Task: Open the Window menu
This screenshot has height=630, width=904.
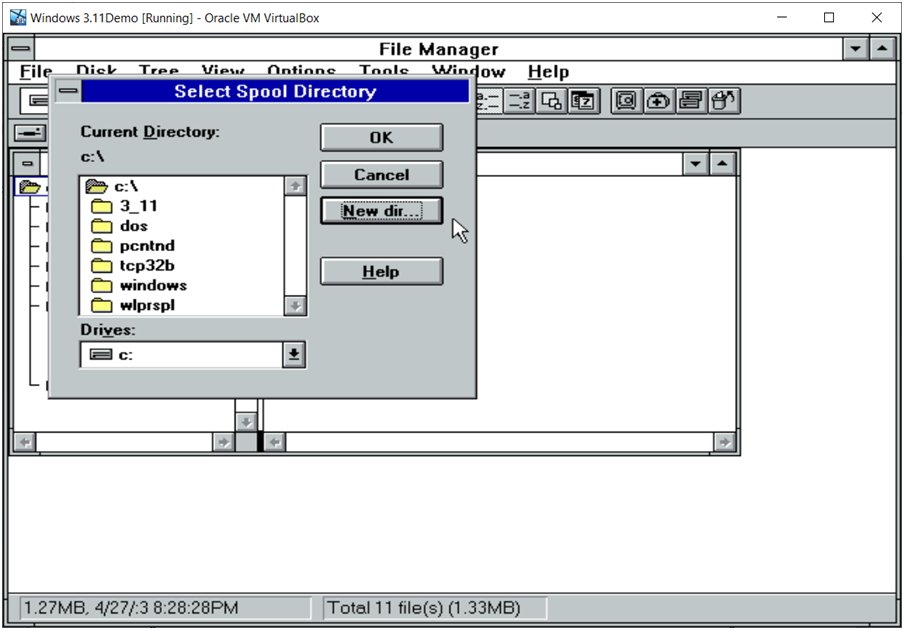Action: [468, 71]
